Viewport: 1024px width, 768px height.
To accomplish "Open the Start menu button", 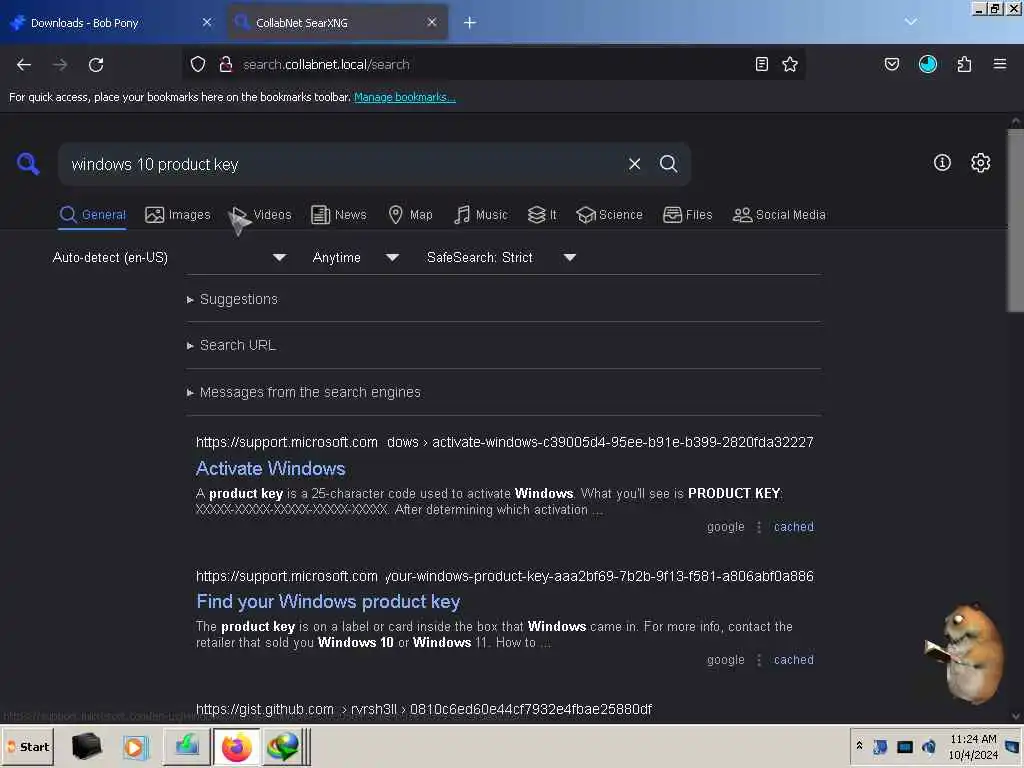I will (28, 746).
